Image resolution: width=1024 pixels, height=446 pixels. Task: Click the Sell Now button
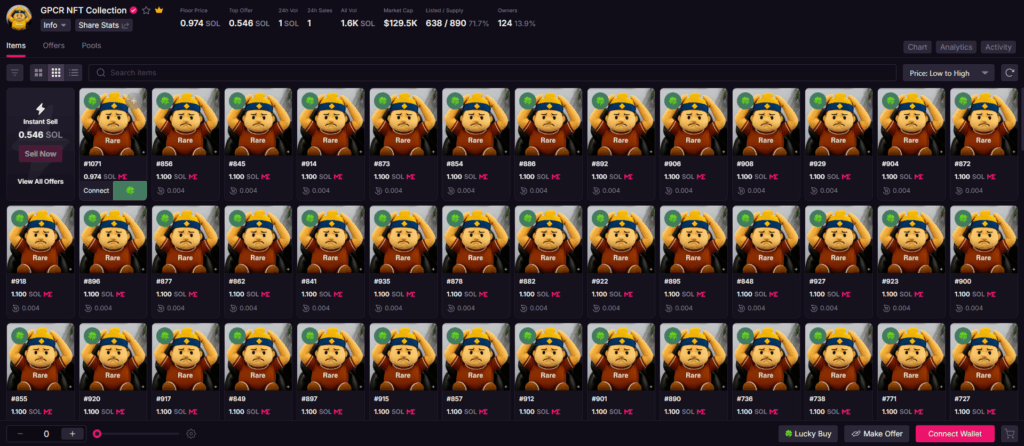pyautogui.click(x=40, y=154)
